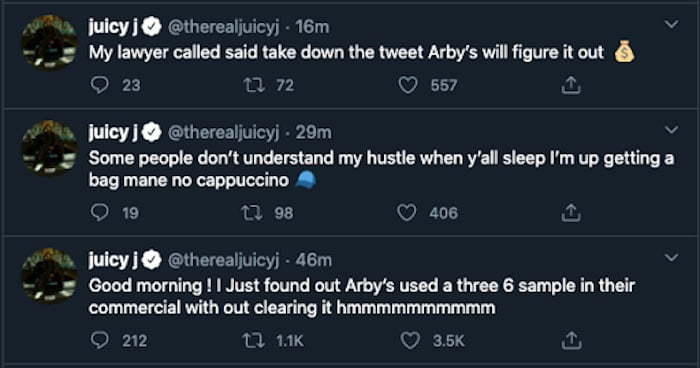Retweet the tweet with 1.1K retweets
700x368 pixels.
pyautogui.click(x=254, y=341)
